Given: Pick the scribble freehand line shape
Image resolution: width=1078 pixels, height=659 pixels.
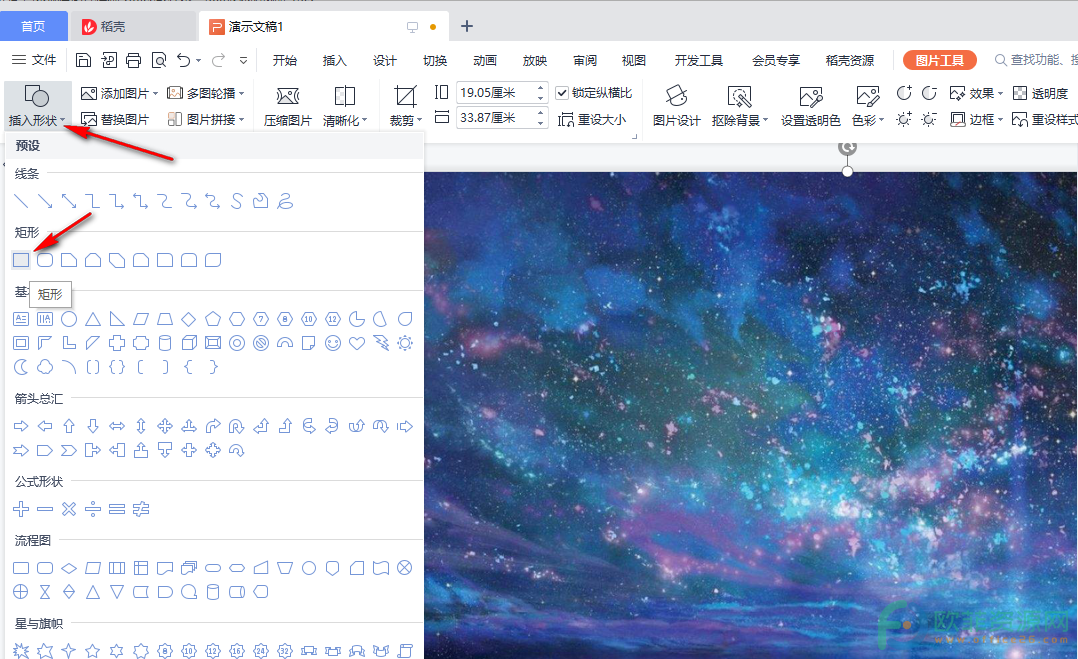Looking at the screenshot, I should 285,201.
